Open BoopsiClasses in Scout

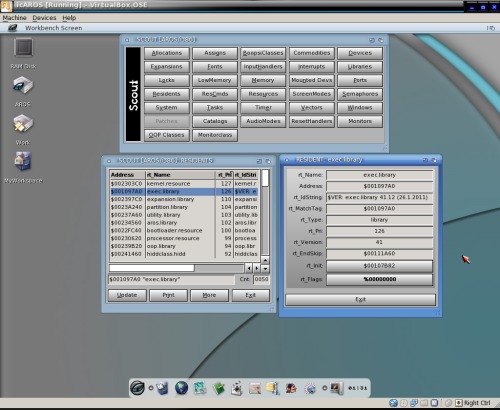click(x=263, y=53)
